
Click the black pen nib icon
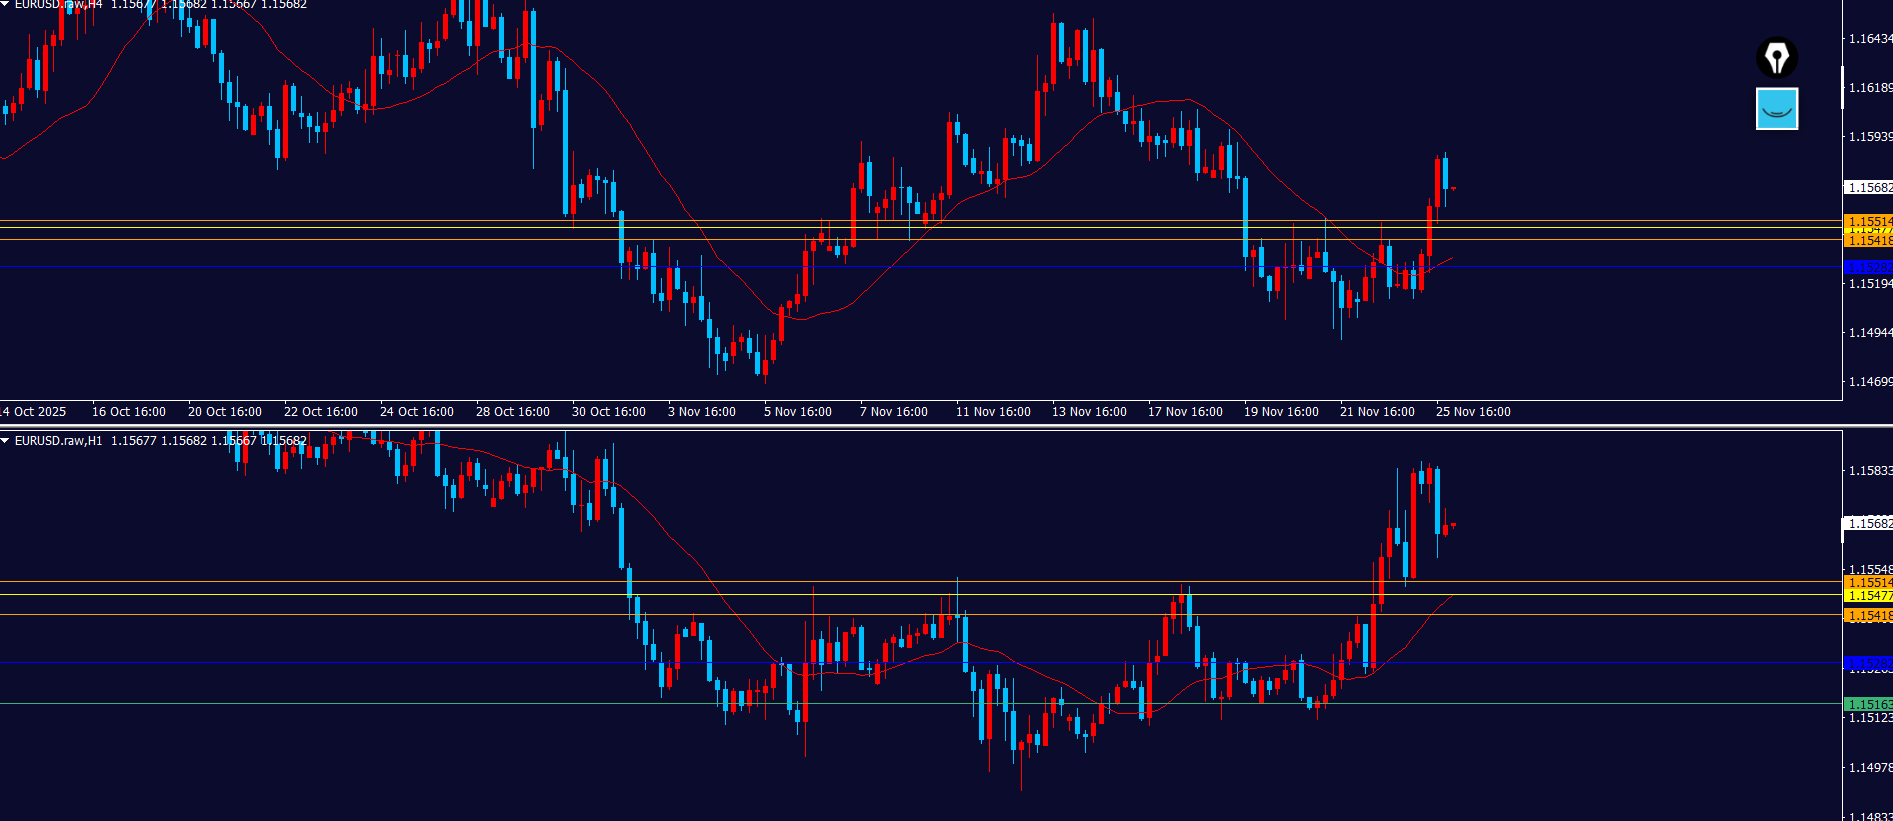click(1776, 58)
